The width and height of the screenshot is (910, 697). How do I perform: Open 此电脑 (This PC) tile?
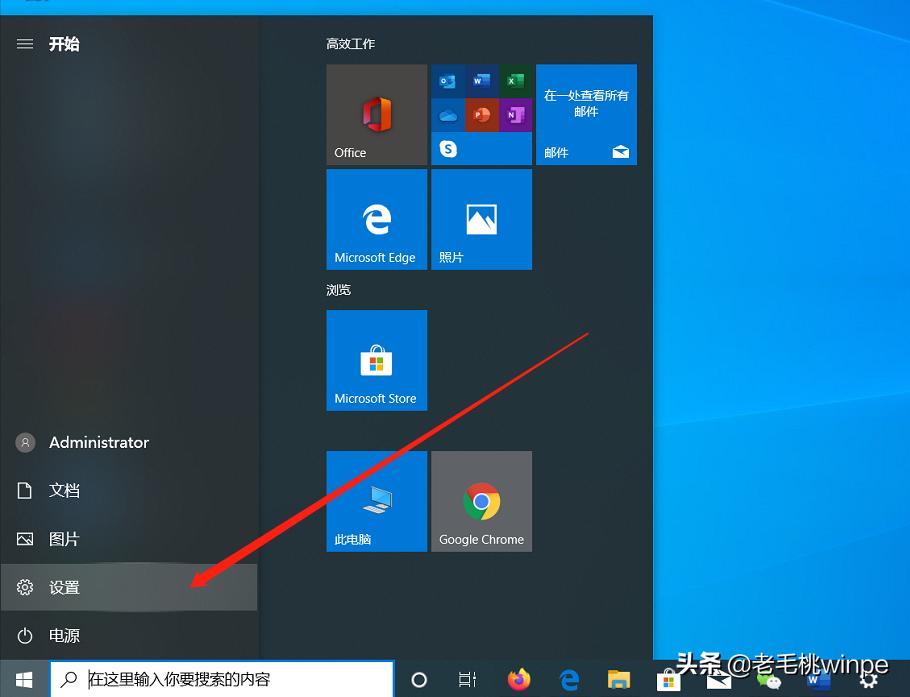(376, 501)
